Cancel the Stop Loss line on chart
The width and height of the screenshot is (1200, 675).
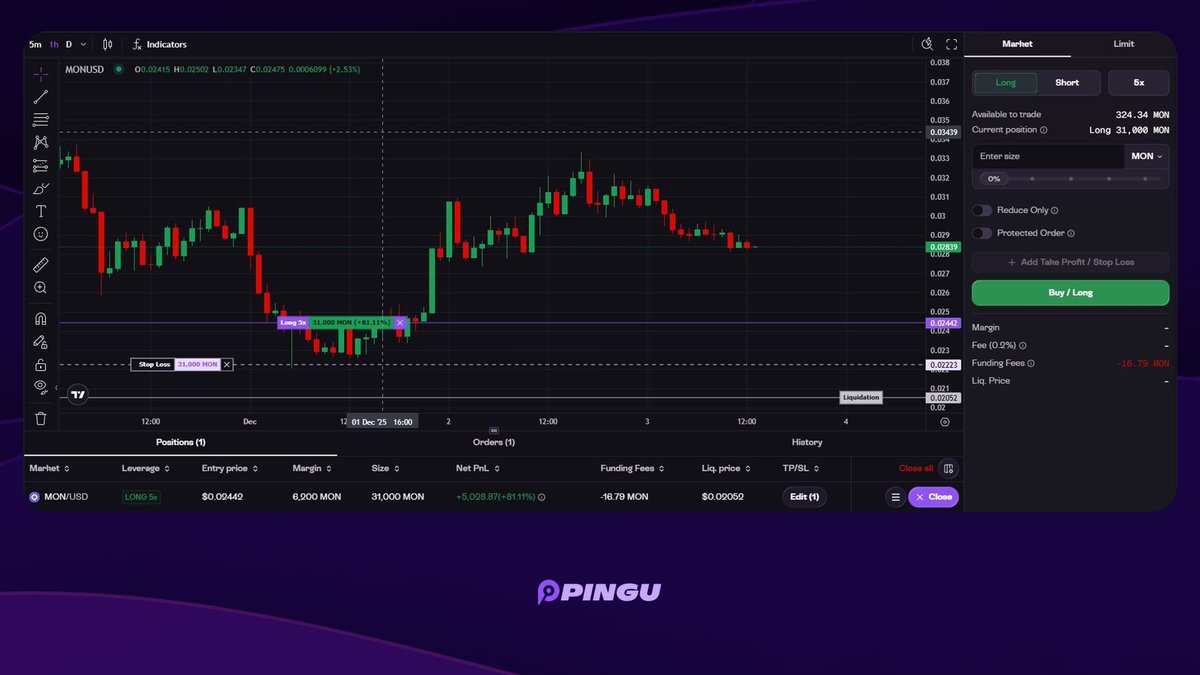pos(227,365)
